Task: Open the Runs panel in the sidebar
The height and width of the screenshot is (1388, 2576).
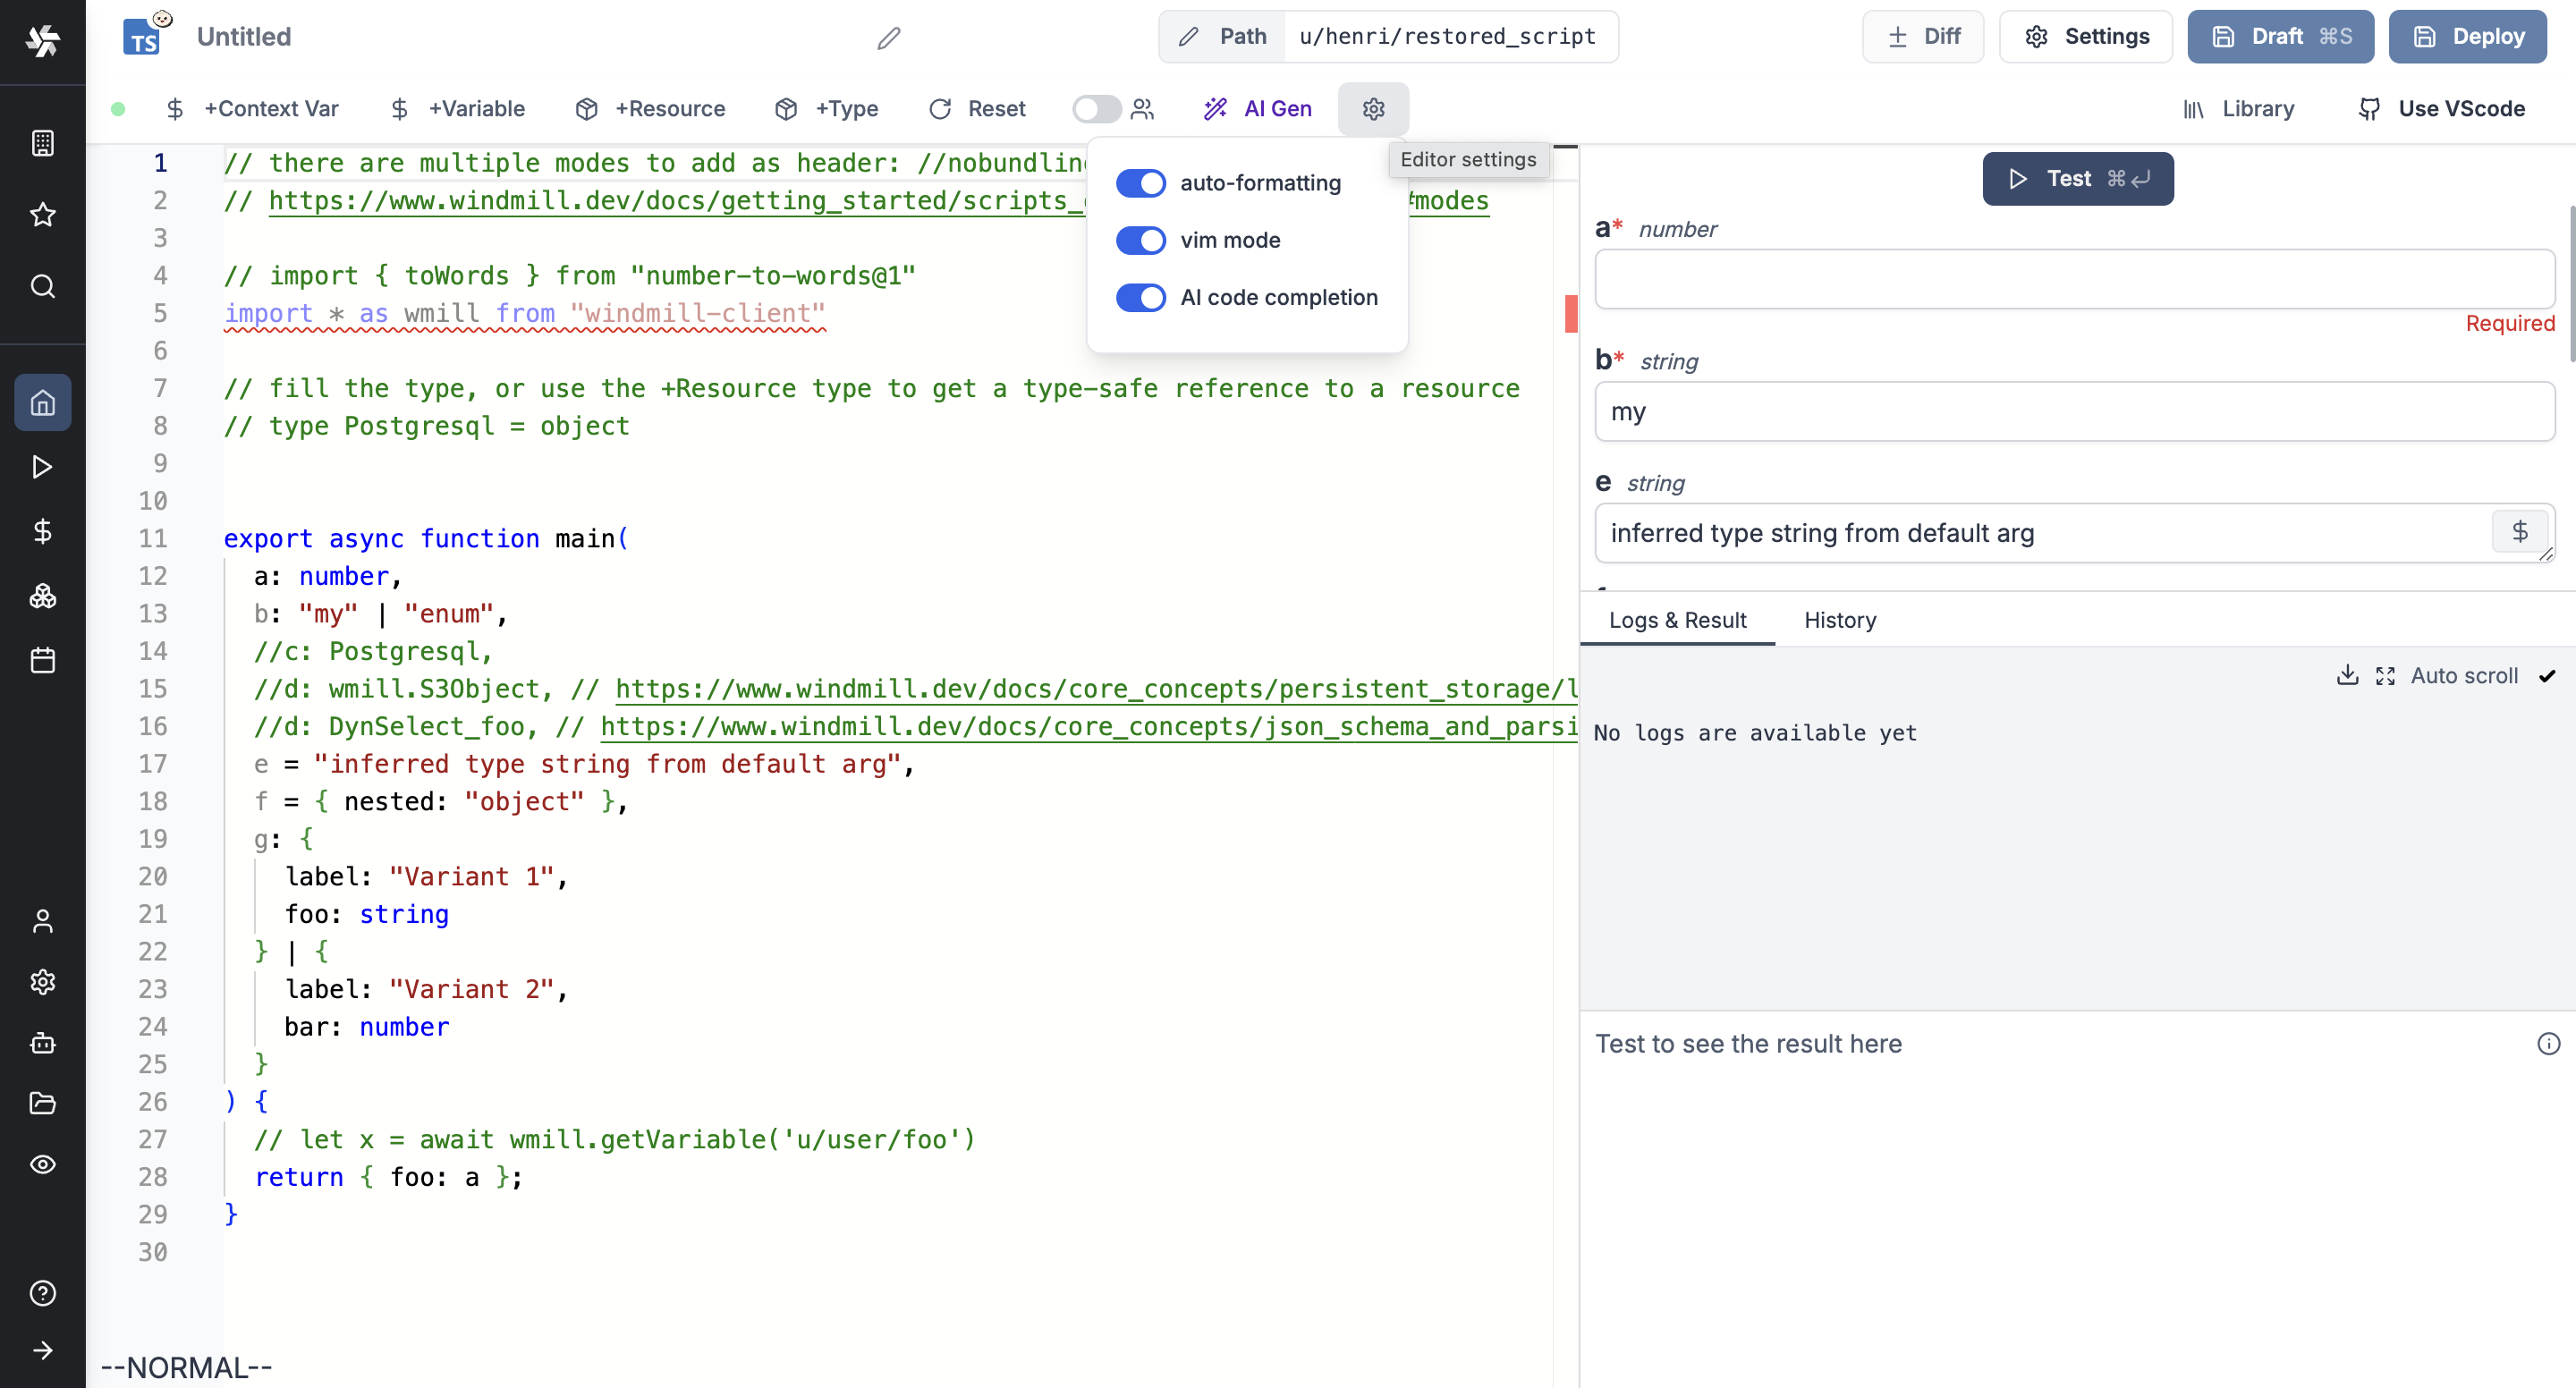Action: point(42,467)
